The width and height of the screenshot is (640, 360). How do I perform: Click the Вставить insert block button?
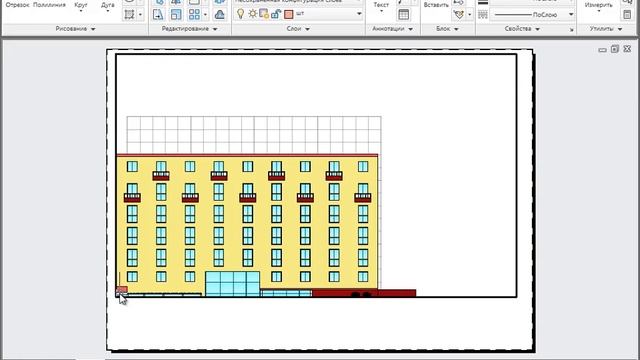[x=436, y=5]
